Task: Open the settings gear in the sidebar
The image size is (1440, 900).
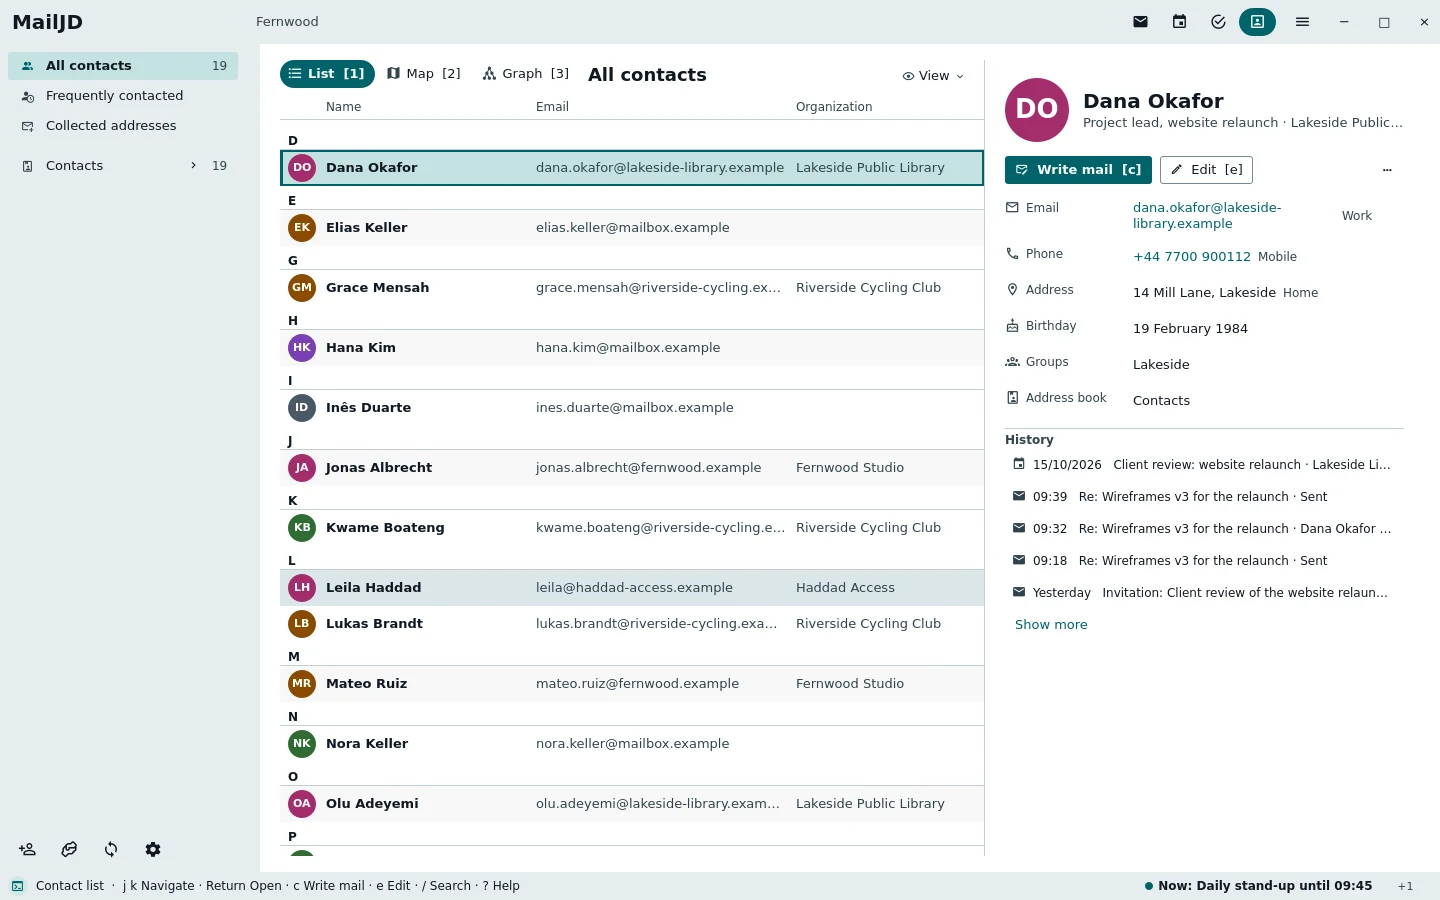Action: 153,849
